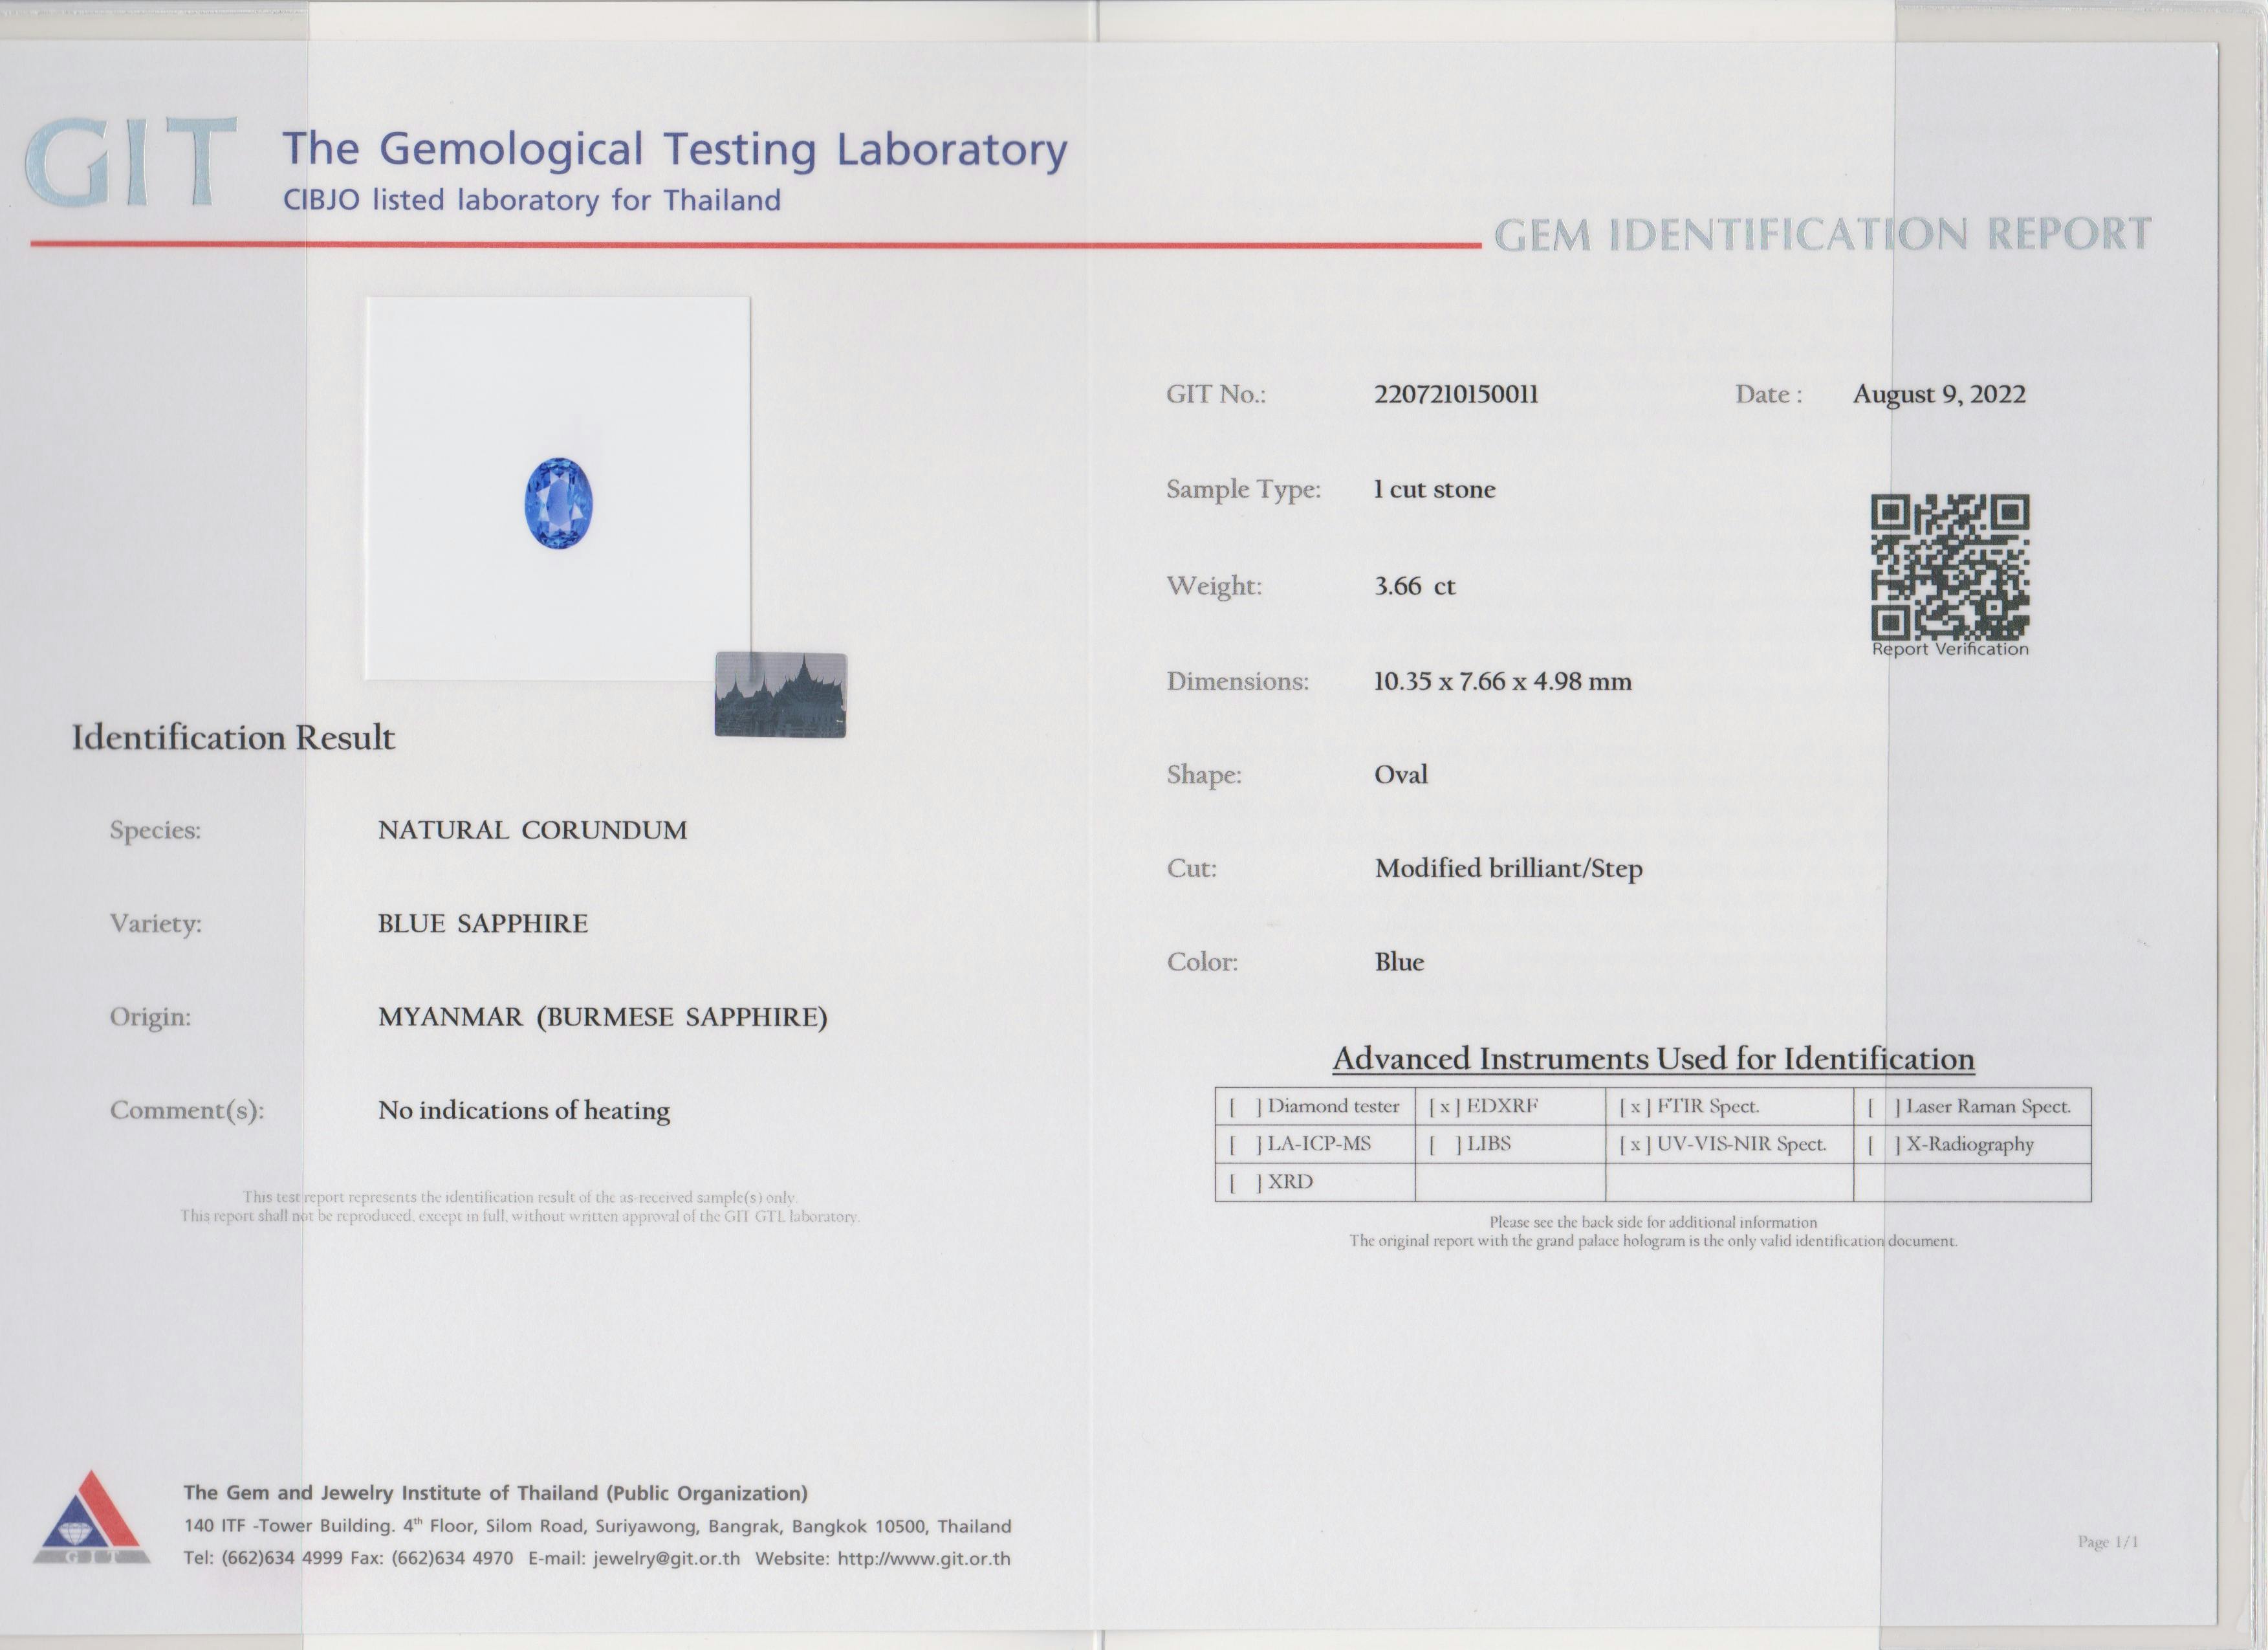2268x1650 pixels.
Task: Click the Diamond tester checkbox
Action: coord(1245,1107)
